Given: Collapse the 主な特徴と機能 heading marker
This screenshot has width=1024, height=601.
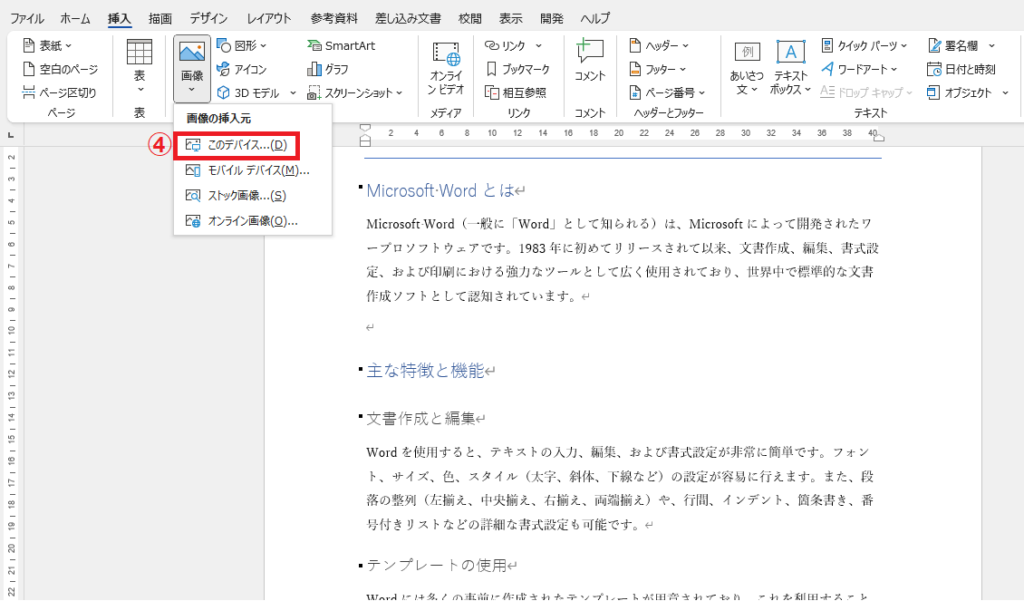Looking at the screenshot, I should click(360, 368).
